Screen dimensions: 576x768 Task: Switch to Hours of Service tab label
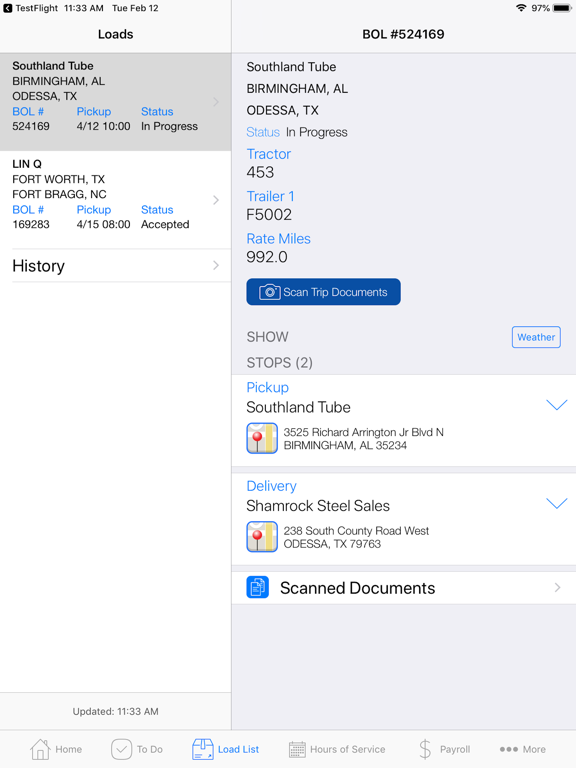coord(348,749)
